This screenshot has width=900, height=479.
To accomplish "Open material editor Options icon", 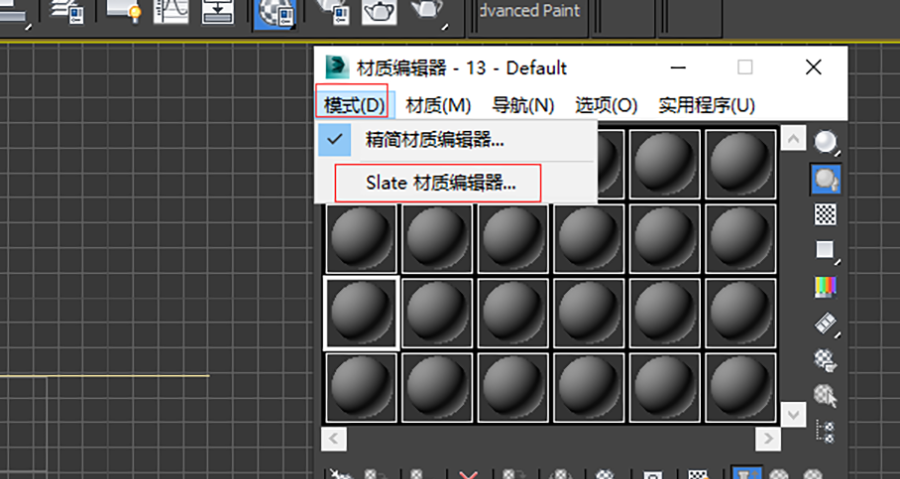I will (825, 360).
